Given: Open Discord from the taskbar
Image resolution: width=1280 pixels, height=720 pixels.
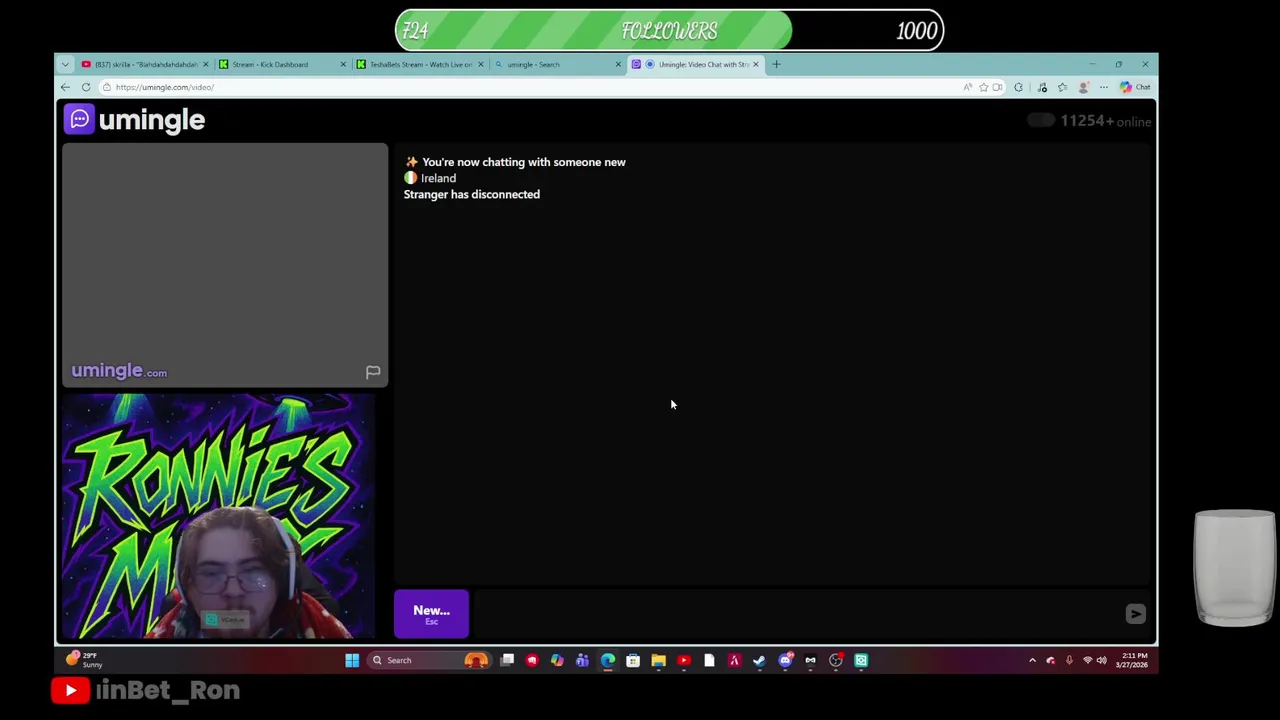Looking at the screenshot, I should pos(785,660).
